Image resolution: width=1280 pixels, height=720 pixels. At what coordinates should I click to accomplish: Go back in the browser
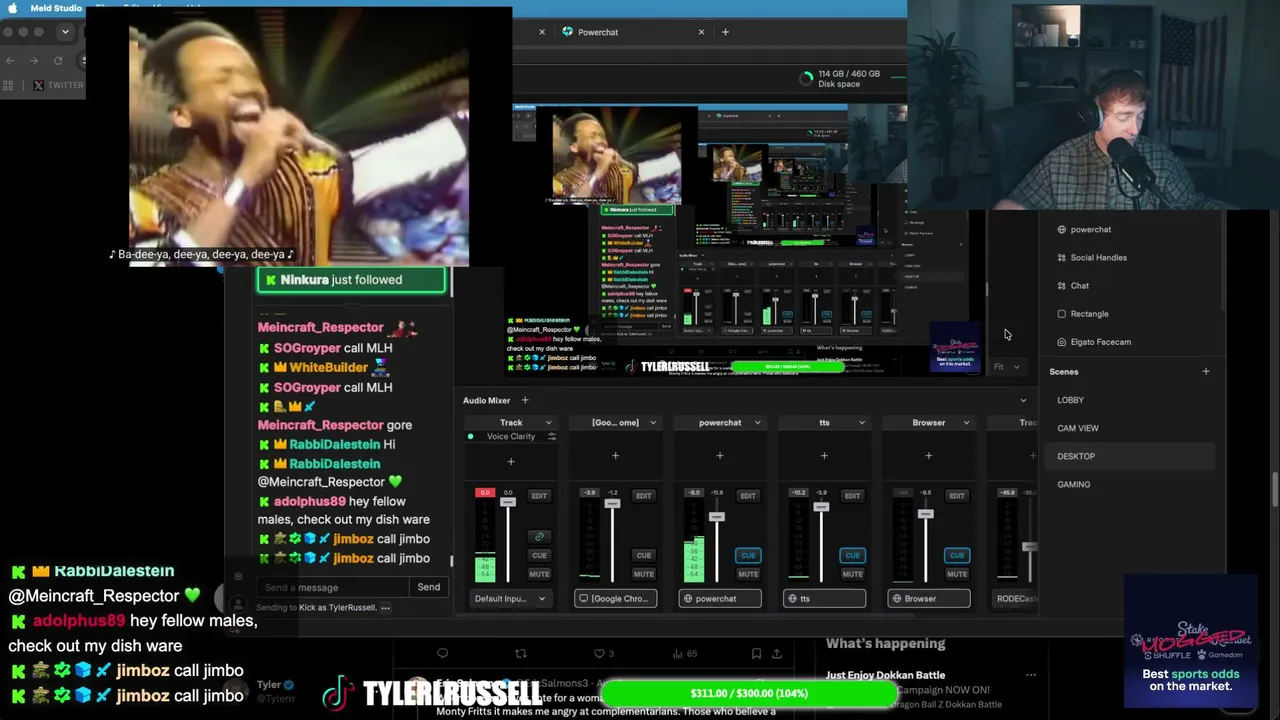(x=10, y=61)
